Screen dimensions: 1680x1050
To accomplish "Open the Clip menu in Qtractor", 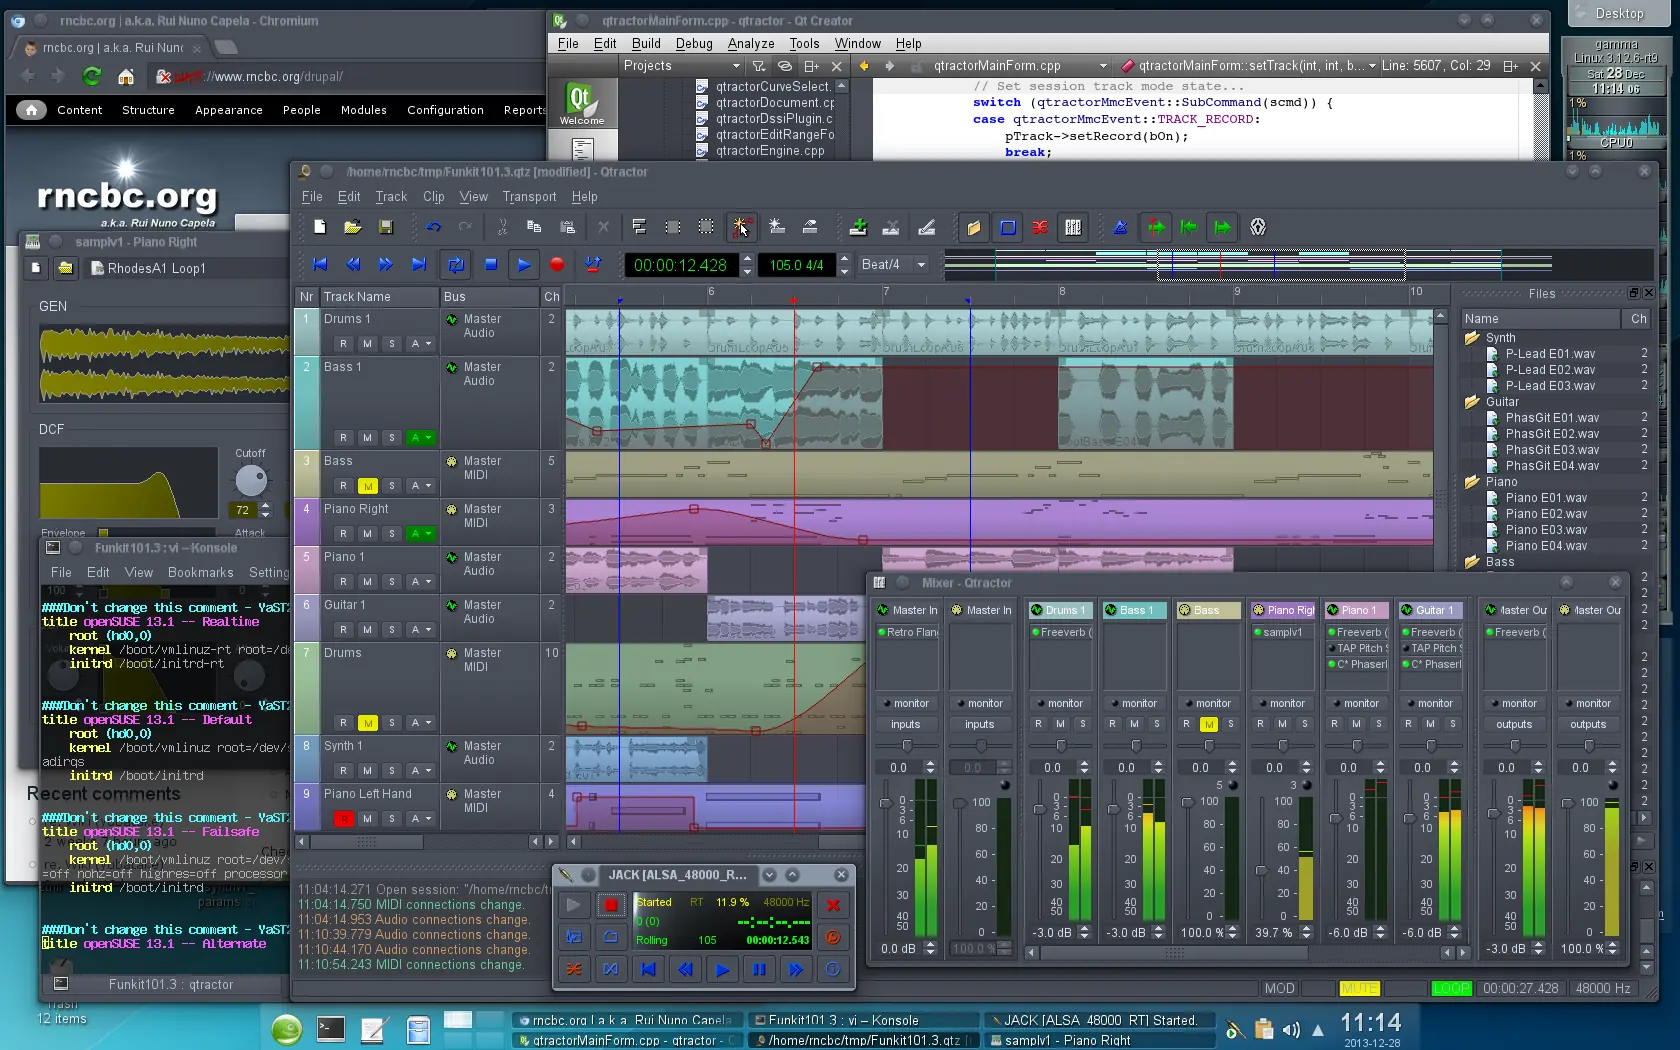I will click(x=433, y=197).
